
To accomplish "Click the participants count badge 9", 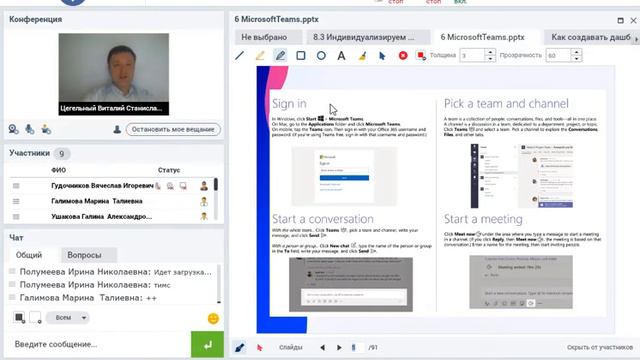I will coord(62,153).
